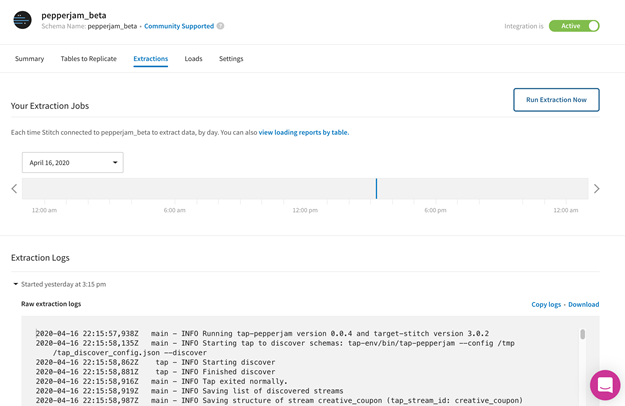Open the Settings tab
This screenshot has height=406, width=625.
[x=231, y=59]
